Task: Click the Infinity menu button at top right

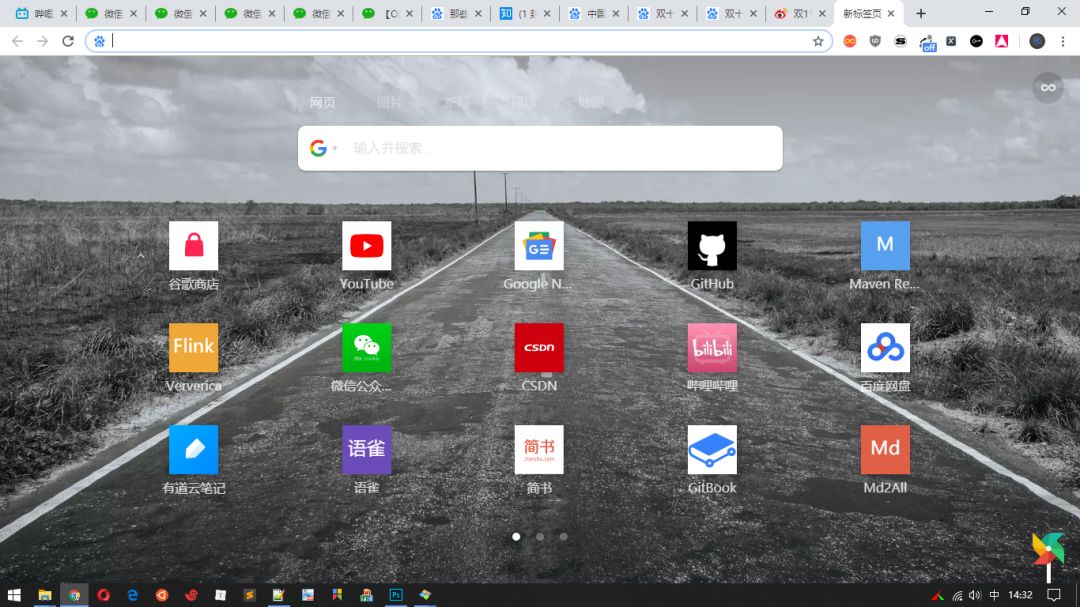Action: click(1048, 88)
